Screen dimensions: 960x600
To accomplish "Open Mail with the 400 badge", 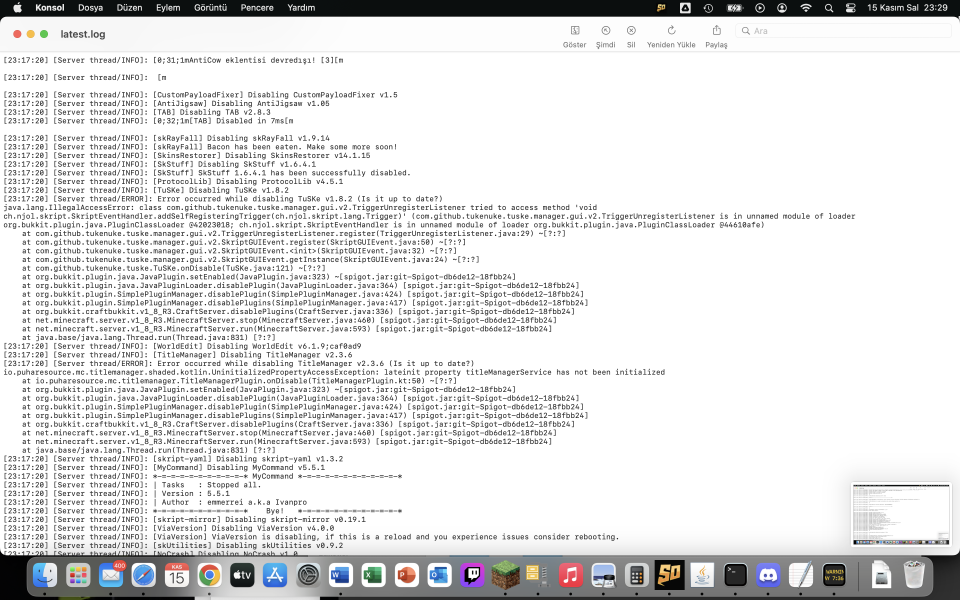I will coord(111,576).
